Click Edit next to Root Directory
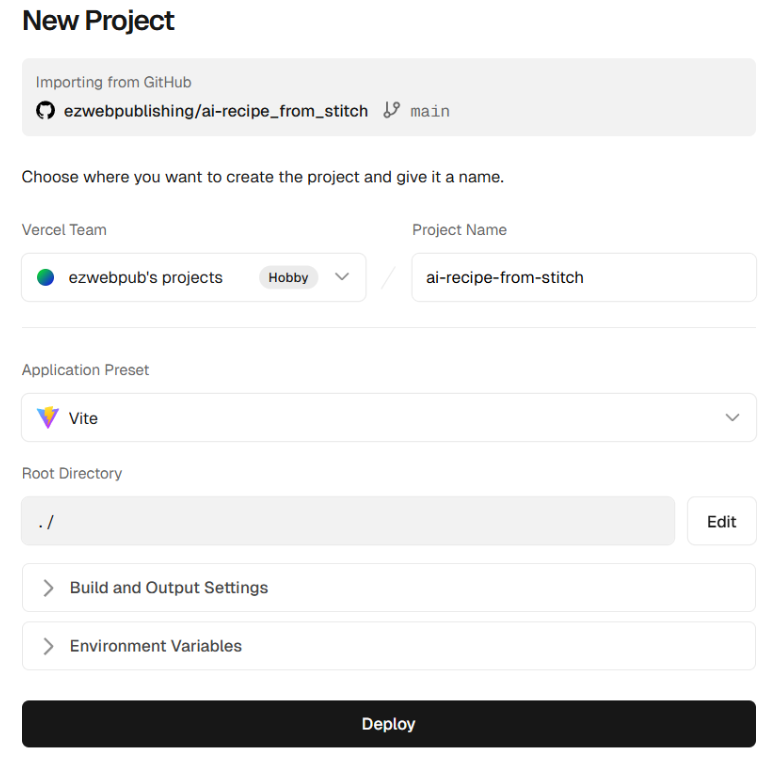 721,521
